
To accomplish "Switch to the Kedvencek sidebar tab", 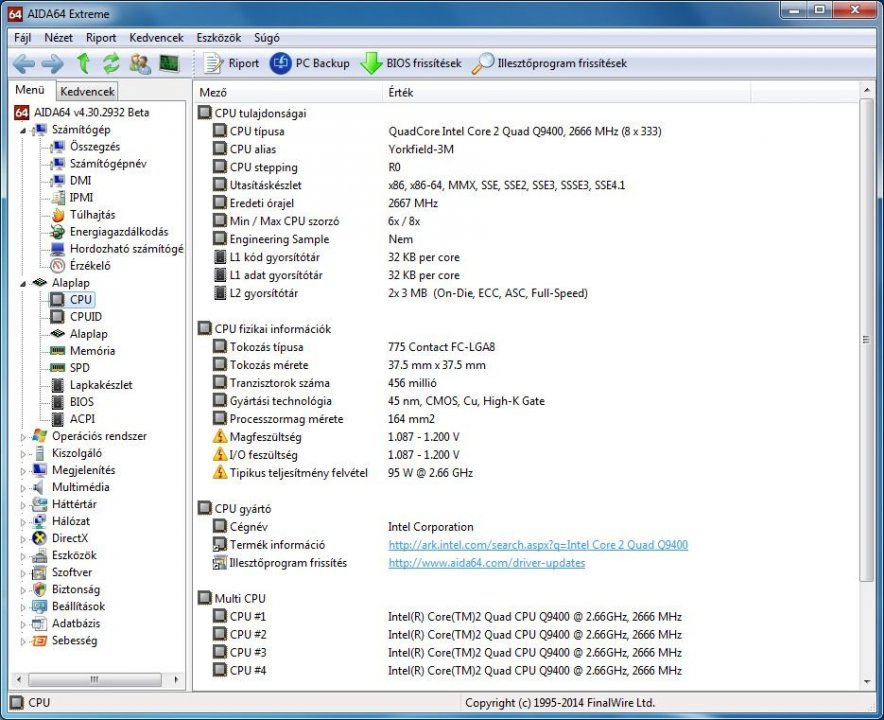I will pos(87,91).
